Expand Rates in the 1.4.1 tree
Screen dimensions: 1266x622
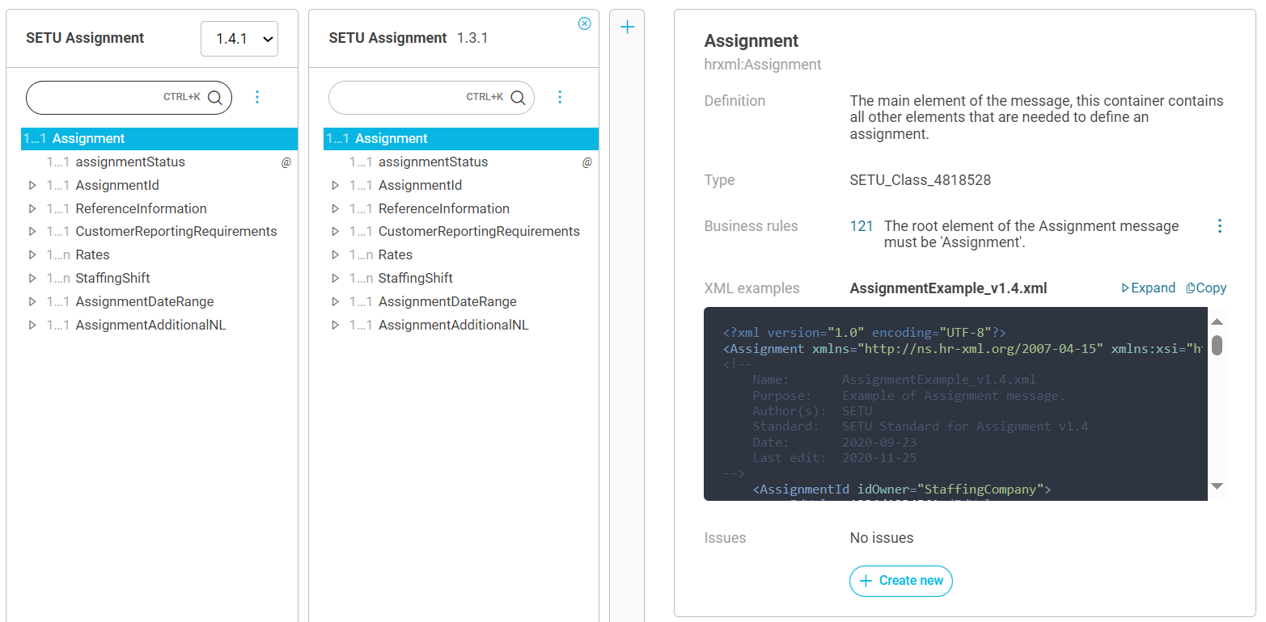(x=33, y=255)
